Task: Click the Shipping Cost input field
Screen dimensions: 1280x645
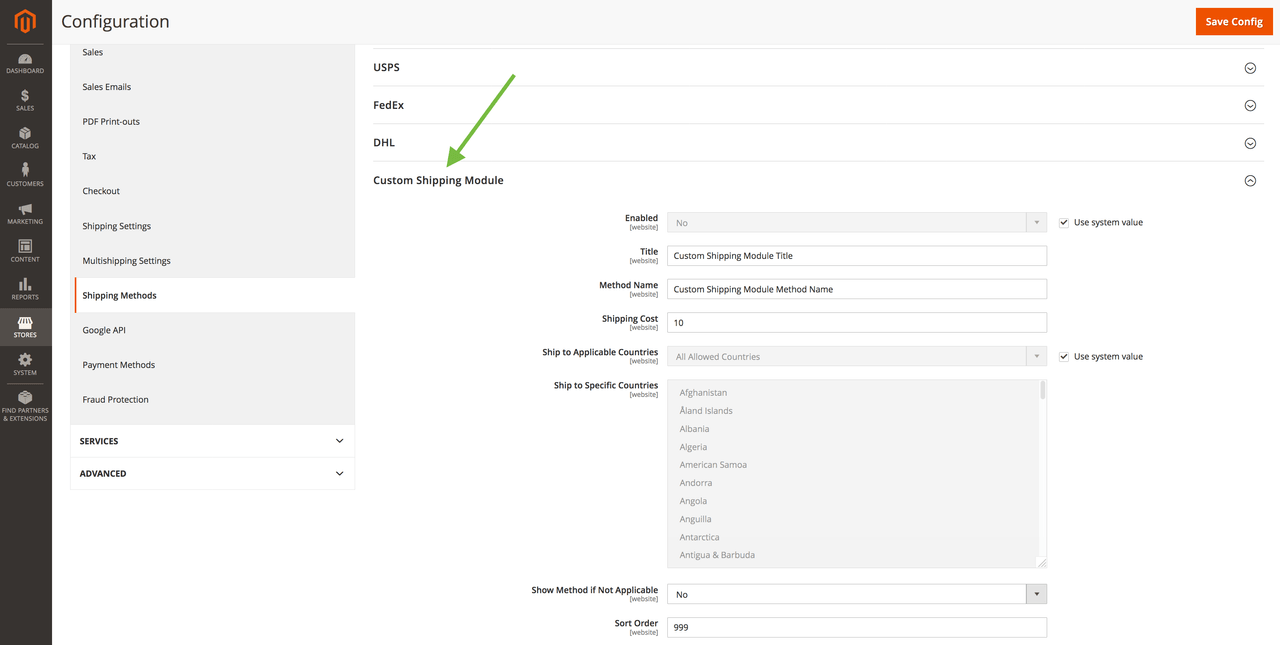Action: click(857, 322)
